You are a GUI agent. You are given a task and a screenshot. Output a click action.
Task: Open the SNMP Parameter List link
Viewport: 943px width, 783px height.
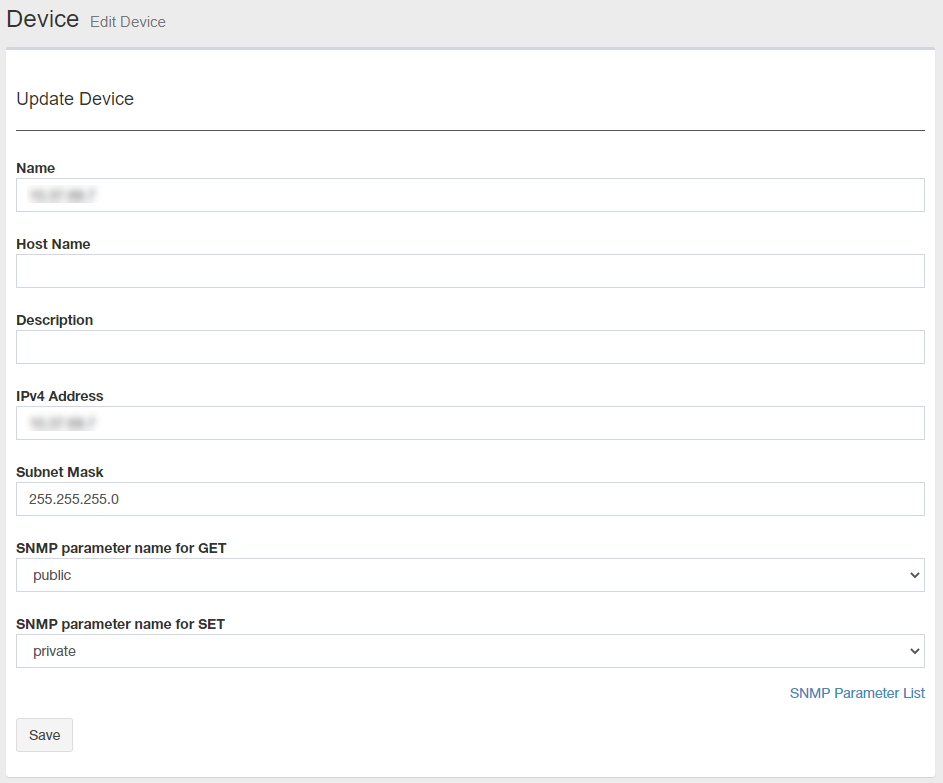[x=857, y=693]
